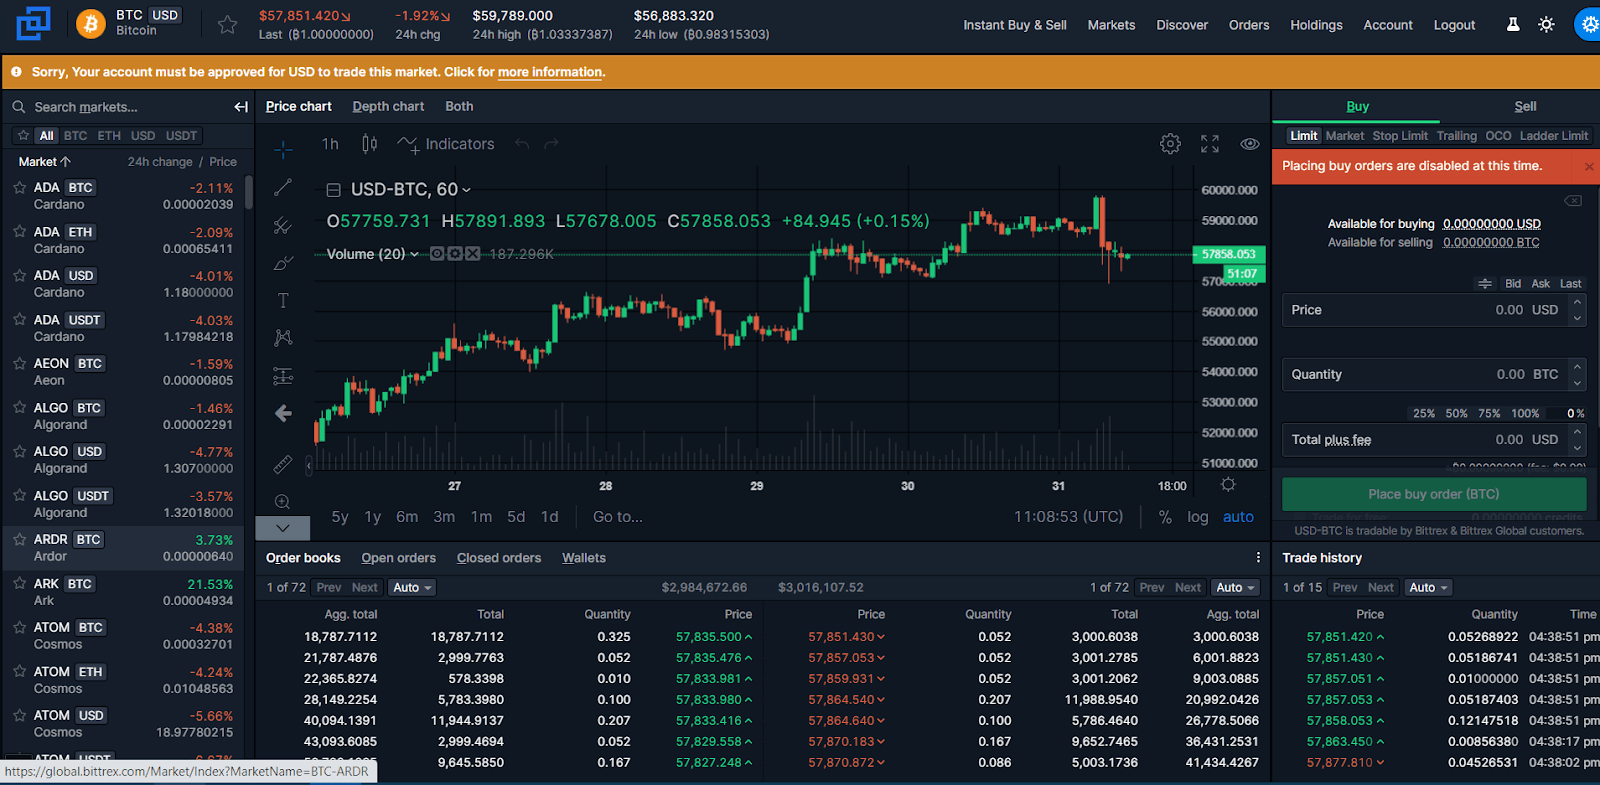The width and height of the screenshot is (1600, 785).
Task: Go to next bids order book page
Action: (x=365, y=588)
